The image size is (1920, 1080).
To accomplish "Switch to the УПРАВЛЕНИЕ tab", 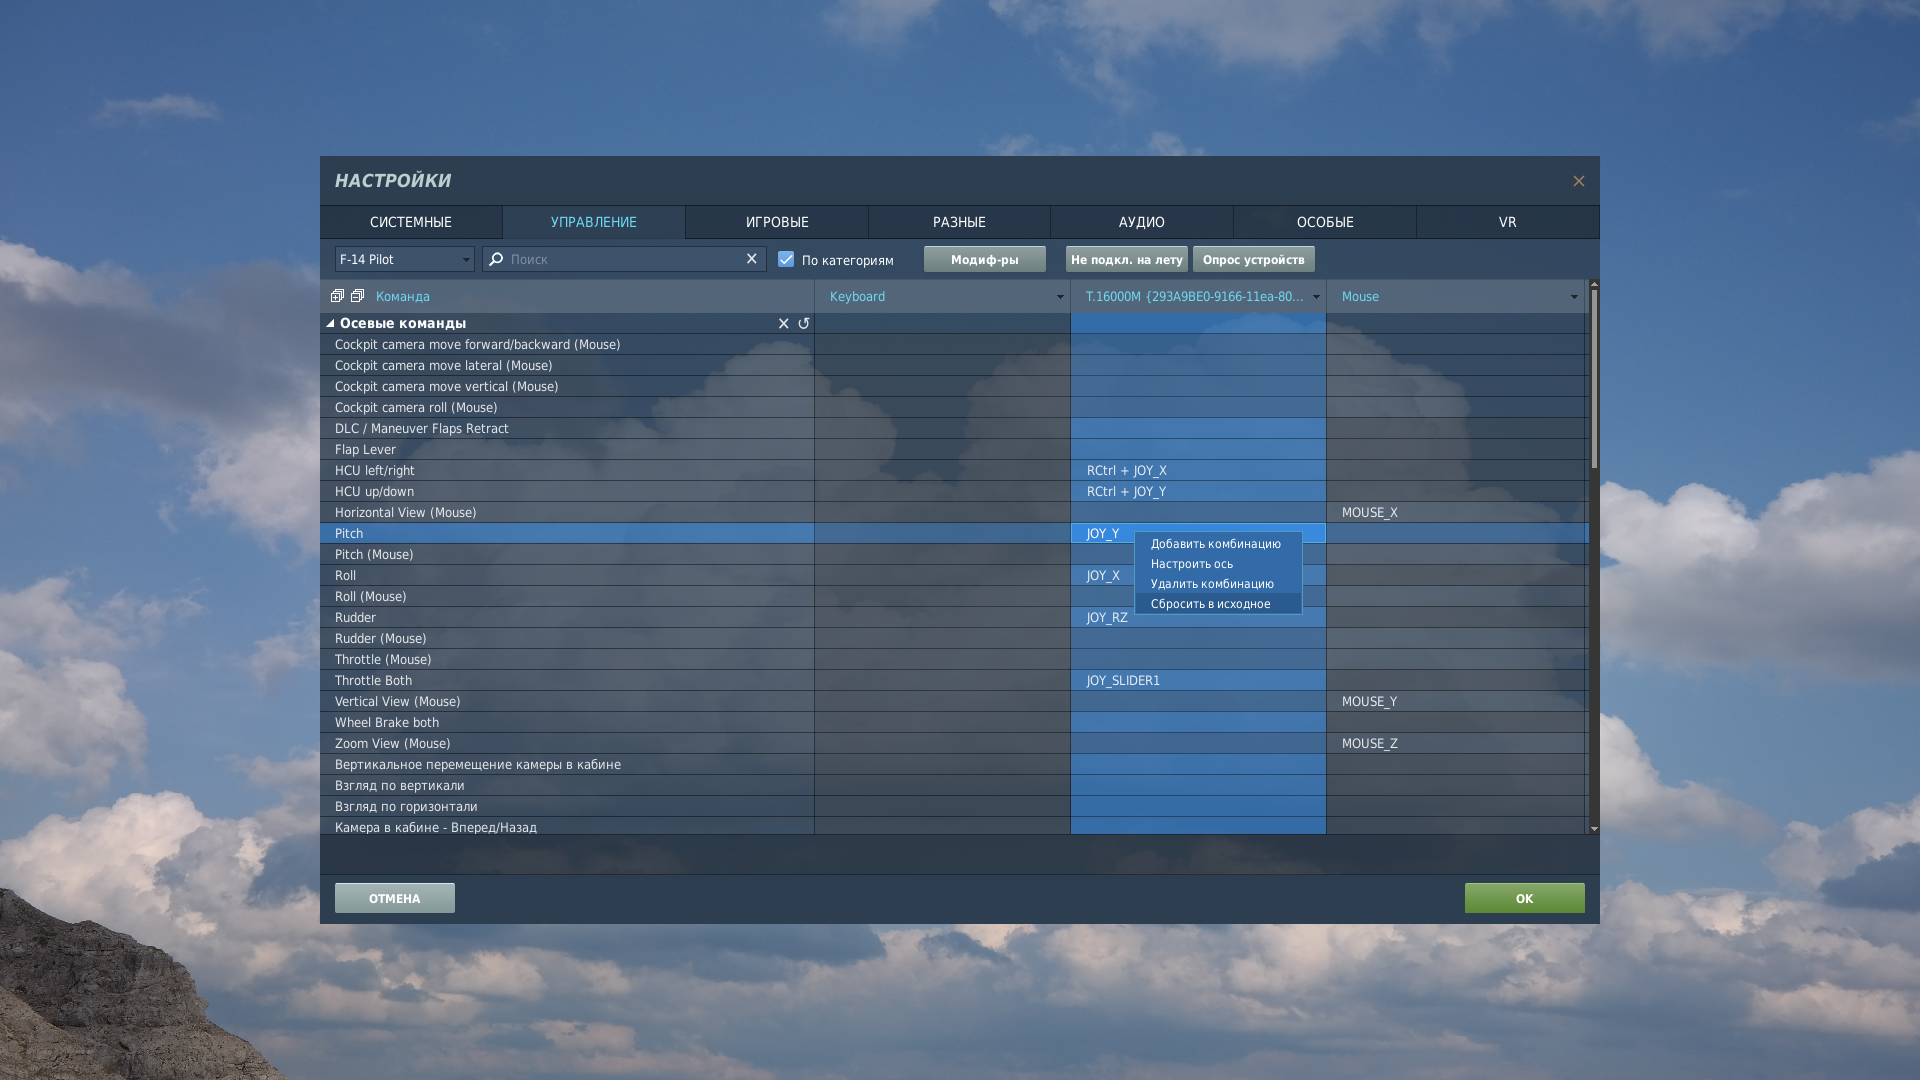I will (x=594, y=222).
